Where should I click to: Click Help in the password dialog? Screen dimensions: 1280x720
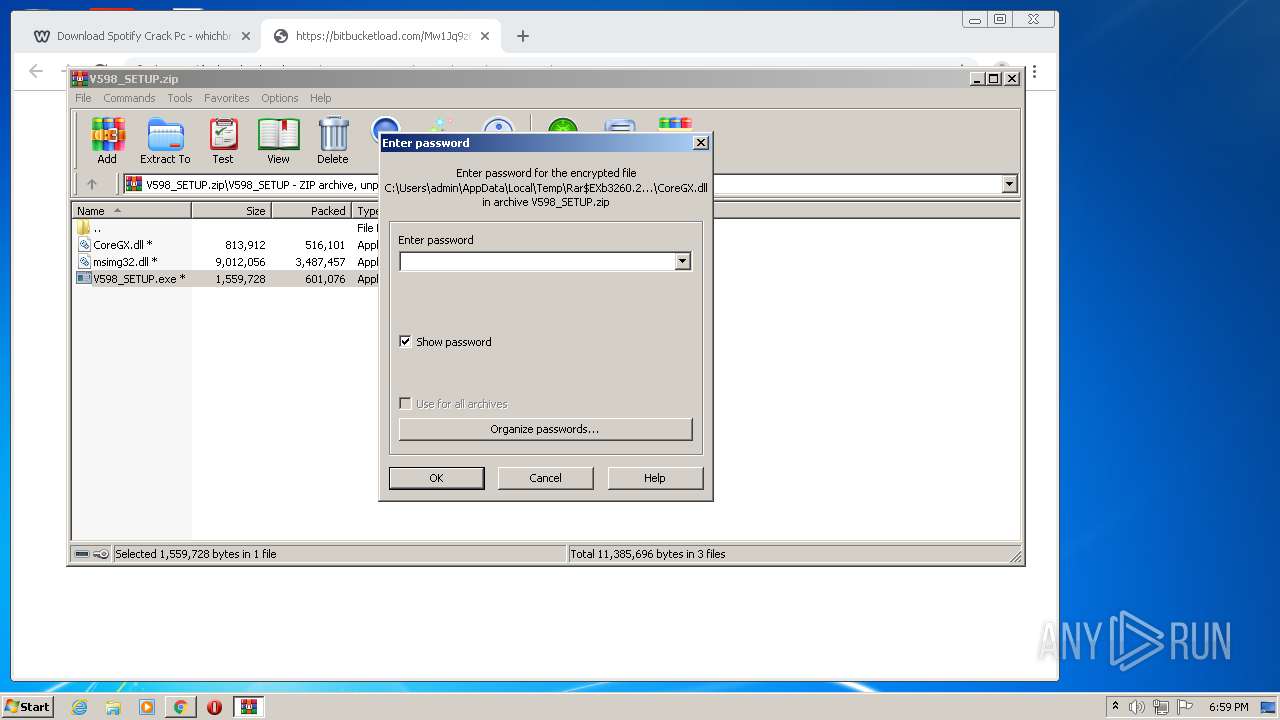tap(655, 478)
